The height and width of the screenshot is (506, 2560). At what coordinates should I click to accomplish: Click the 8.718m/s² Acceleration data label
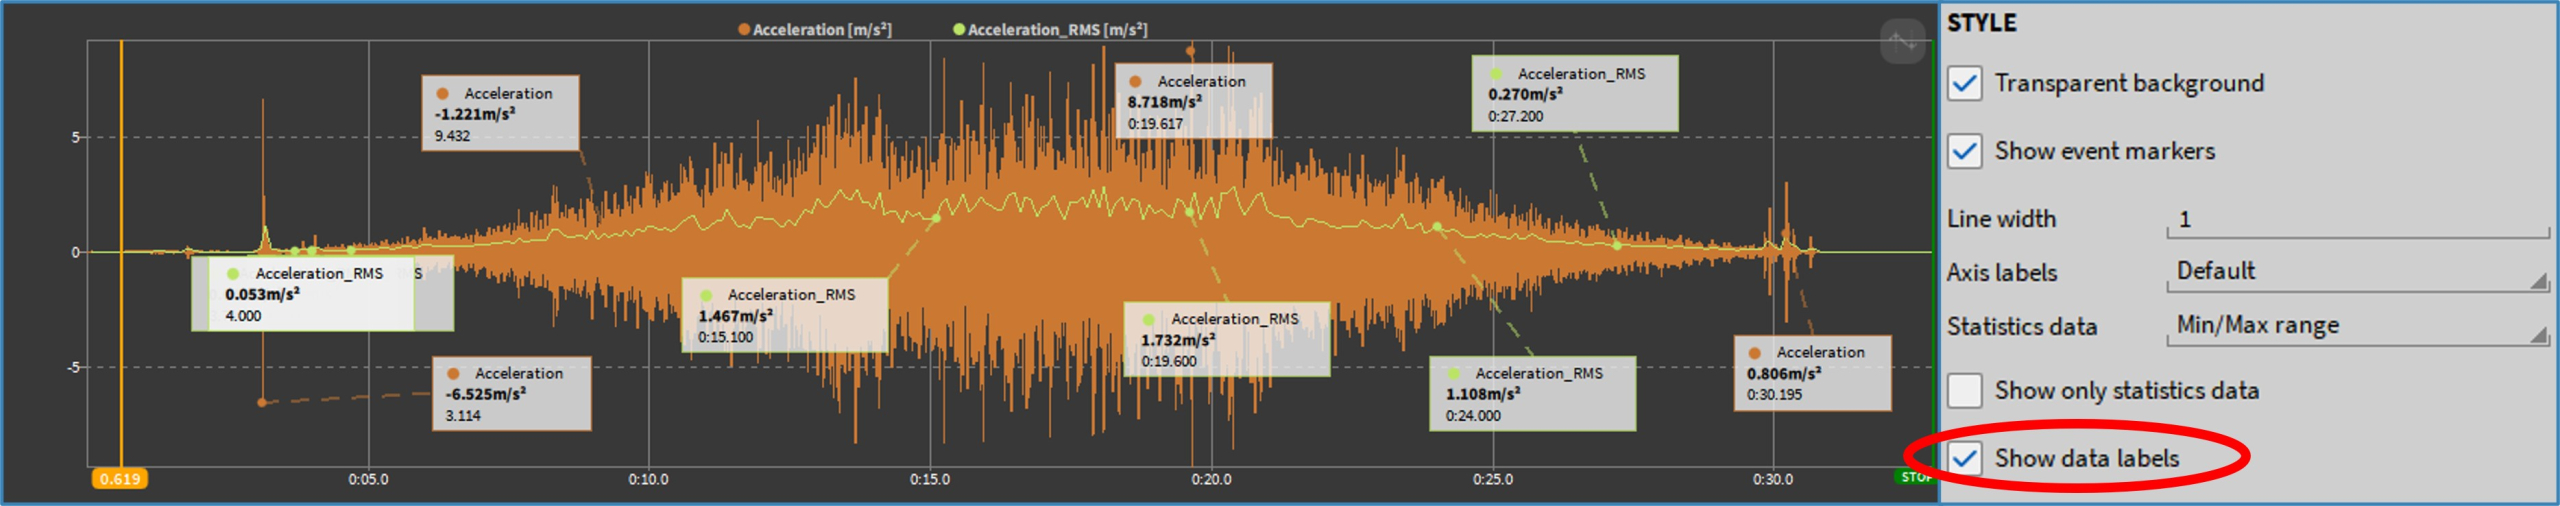coord(1193,101)
